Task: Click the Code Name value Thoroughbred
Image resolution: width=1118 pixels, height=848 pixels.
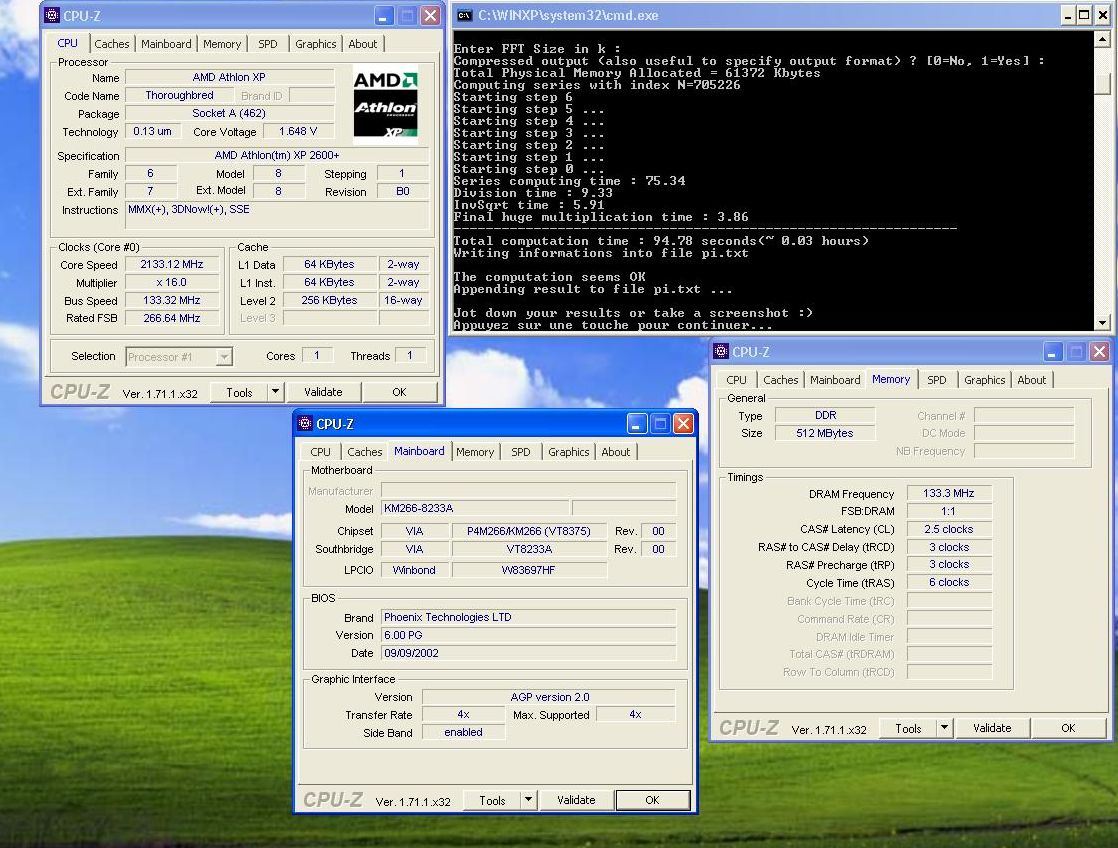Action: pyautogui.click(x=180, y=95)
